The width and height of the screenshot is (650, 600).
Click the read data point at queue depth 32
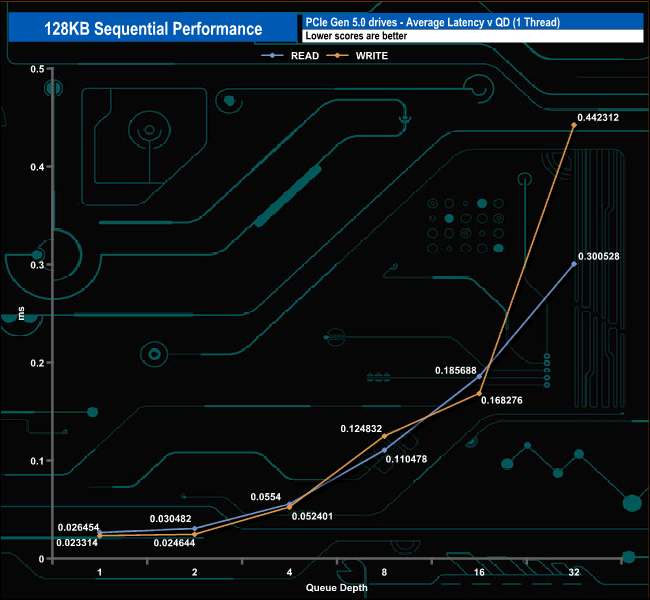pyautogui.click(x=574, y=264)
